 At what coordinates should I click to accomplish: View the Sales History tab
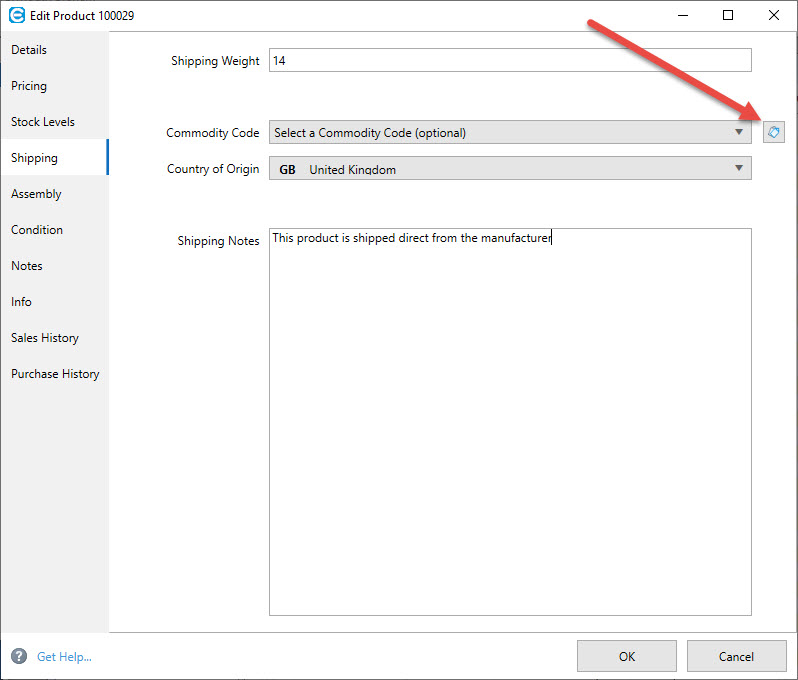click(x=45, y=338)
